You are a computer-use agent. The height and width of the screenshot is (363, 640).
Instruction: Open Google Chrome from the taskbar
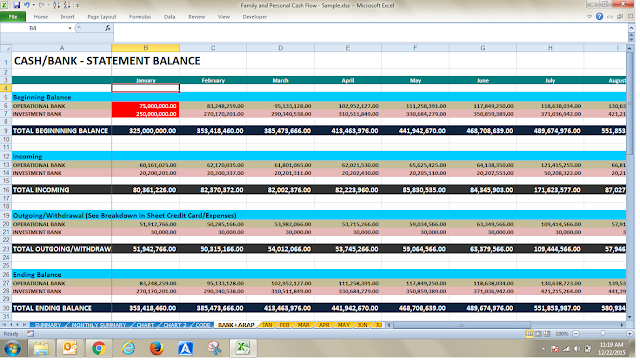[x=98, y=348]
